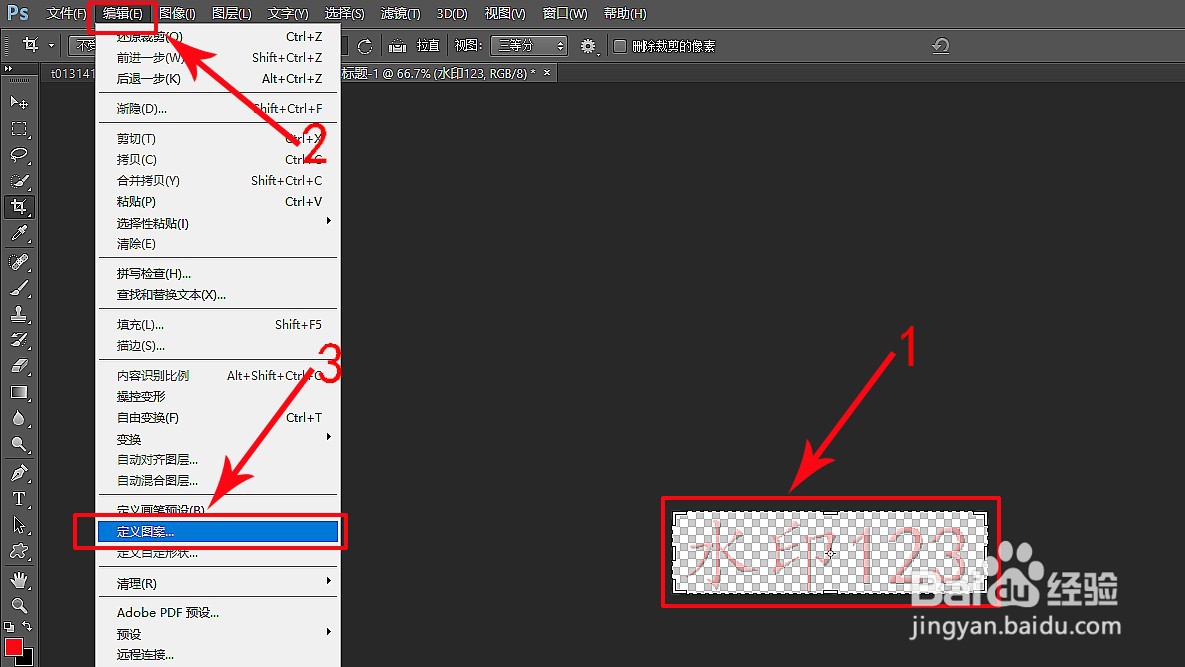Expand Paste Special submenu
The image size is (1185, 667).
click(328, 221)
